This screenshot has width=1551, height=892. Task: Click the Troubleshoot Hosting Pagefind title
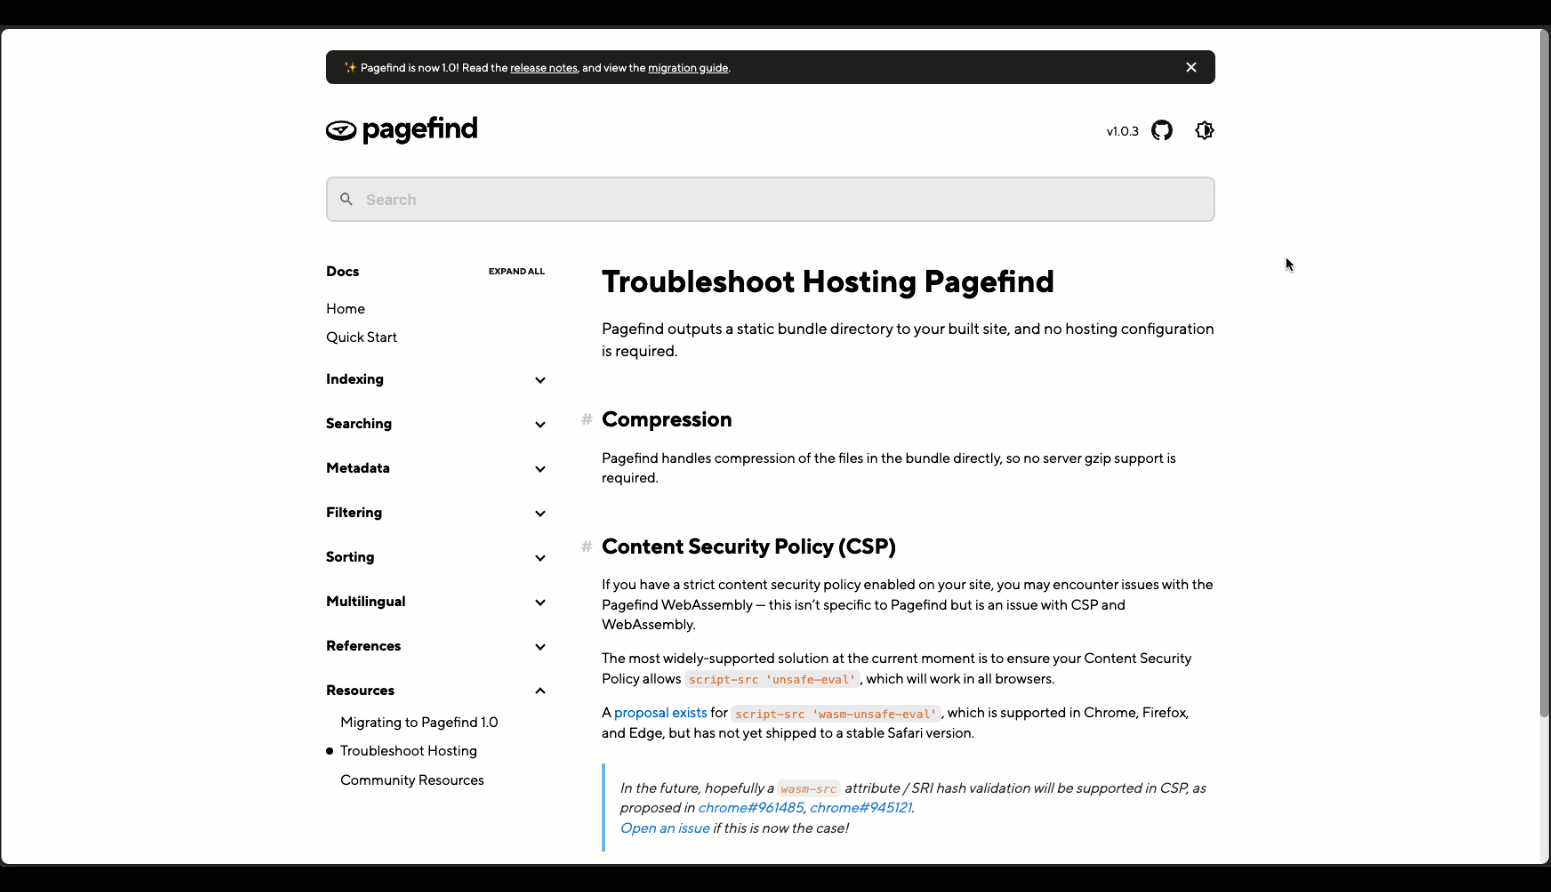828,282
